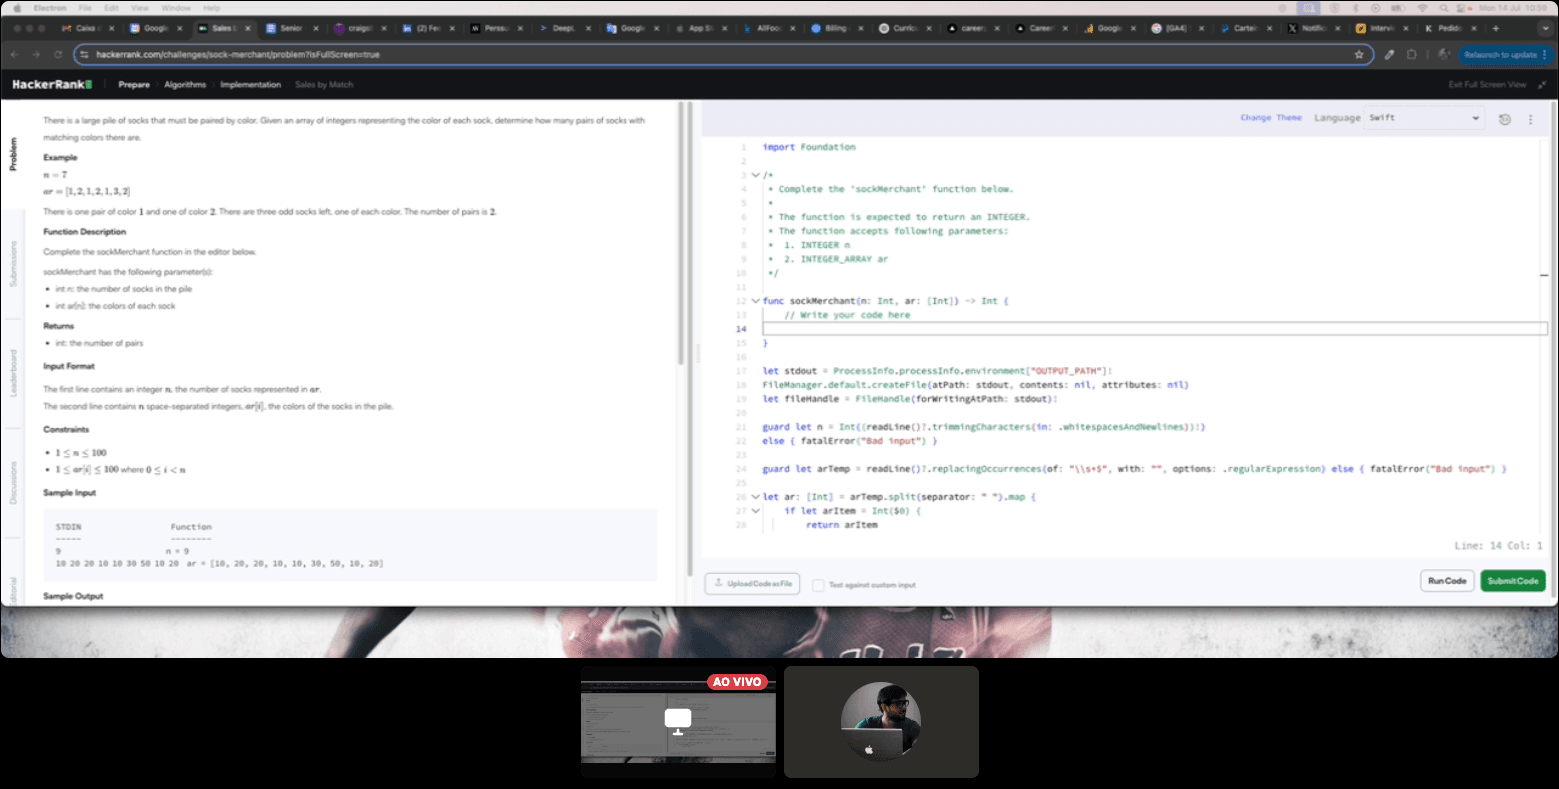Image resolution: width=1559 pixels, height=789 pixels.
Task: Click the Change Theme link
Action: (x=1271, y=118)
